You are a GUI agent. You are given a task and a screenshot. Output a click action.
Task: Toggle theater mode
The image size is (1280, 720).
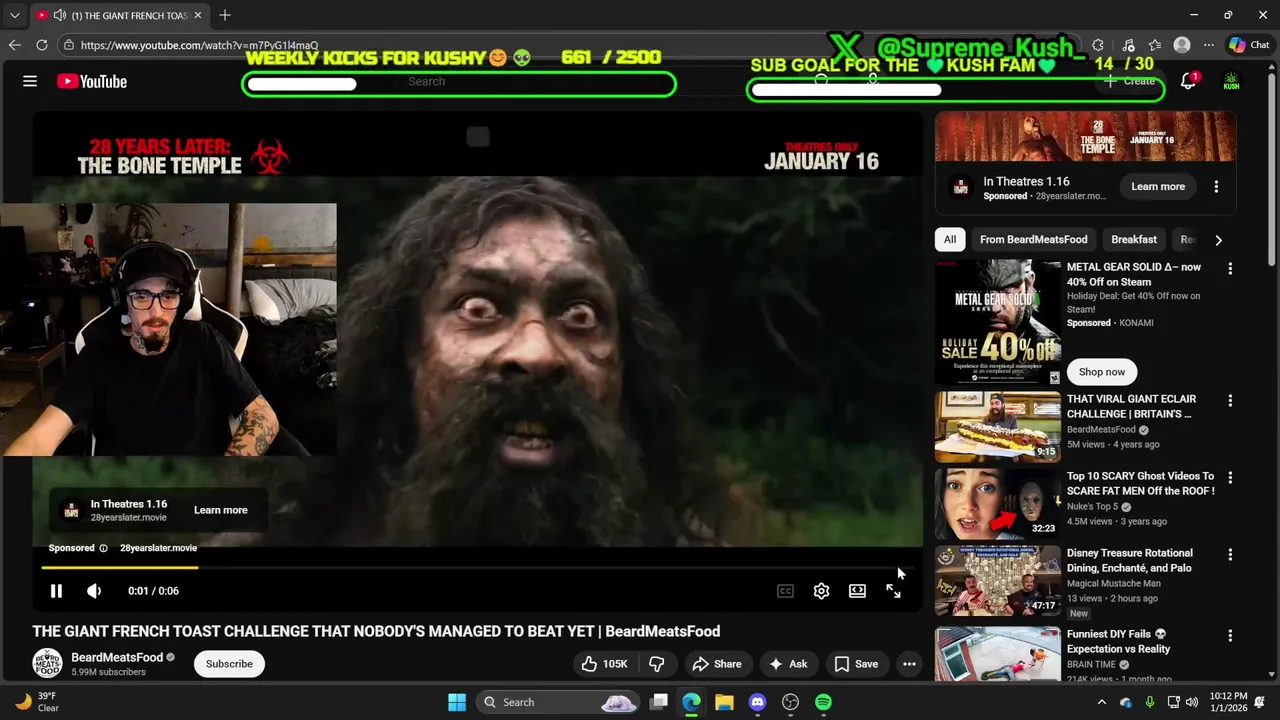[x=857, y=591]
